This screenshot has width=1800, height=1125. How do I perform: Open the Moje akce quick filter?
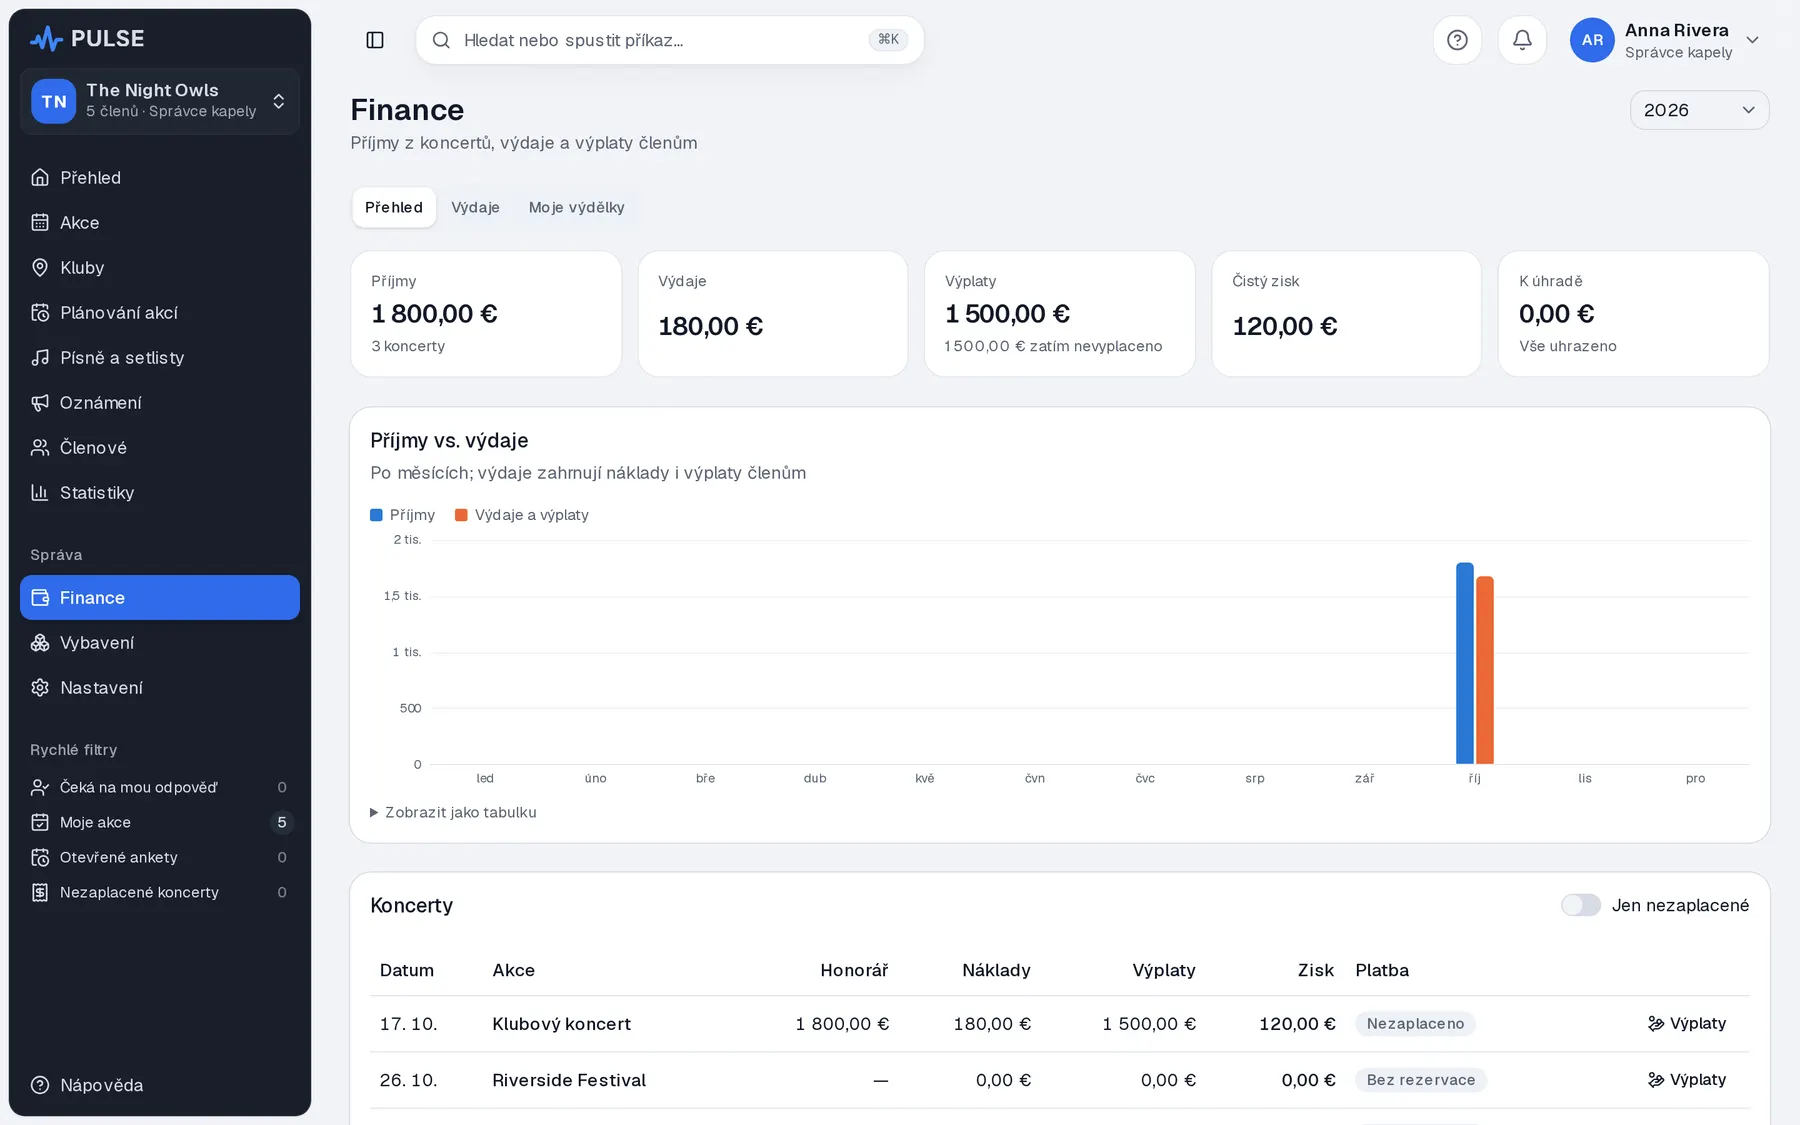pos(160,822)
